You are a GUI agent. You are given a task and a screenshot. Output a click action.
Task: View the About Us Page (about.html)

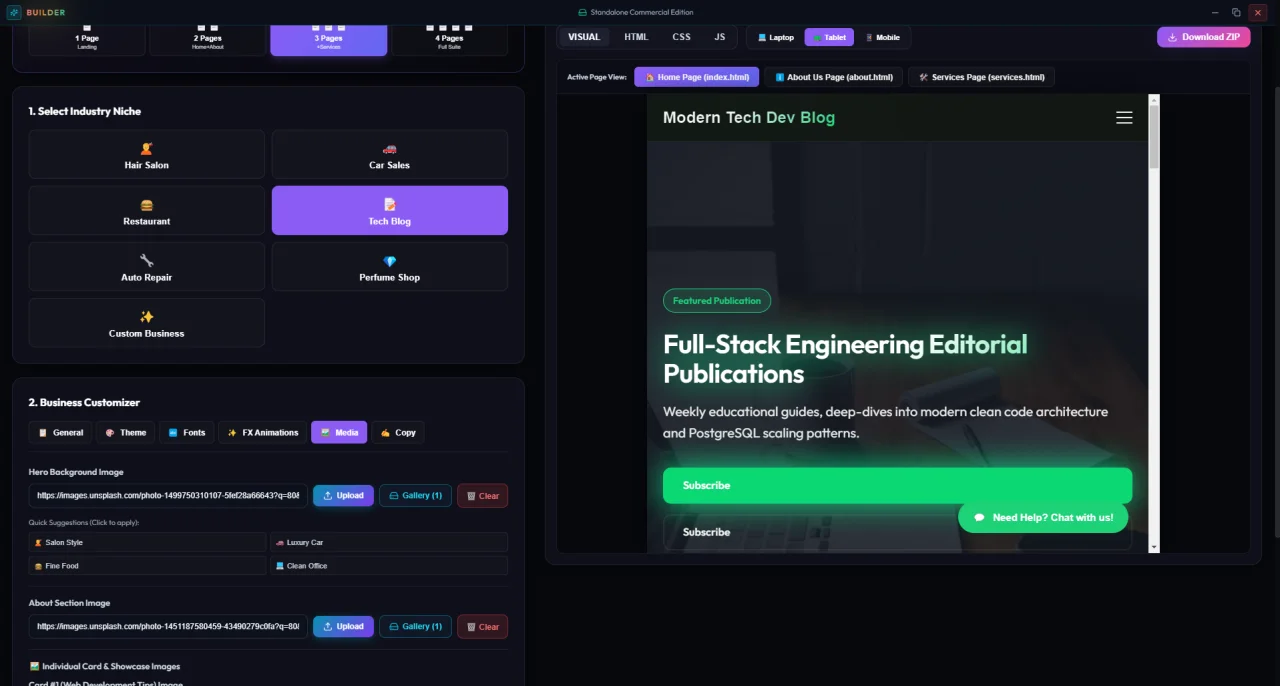click(x=834, y=77)
